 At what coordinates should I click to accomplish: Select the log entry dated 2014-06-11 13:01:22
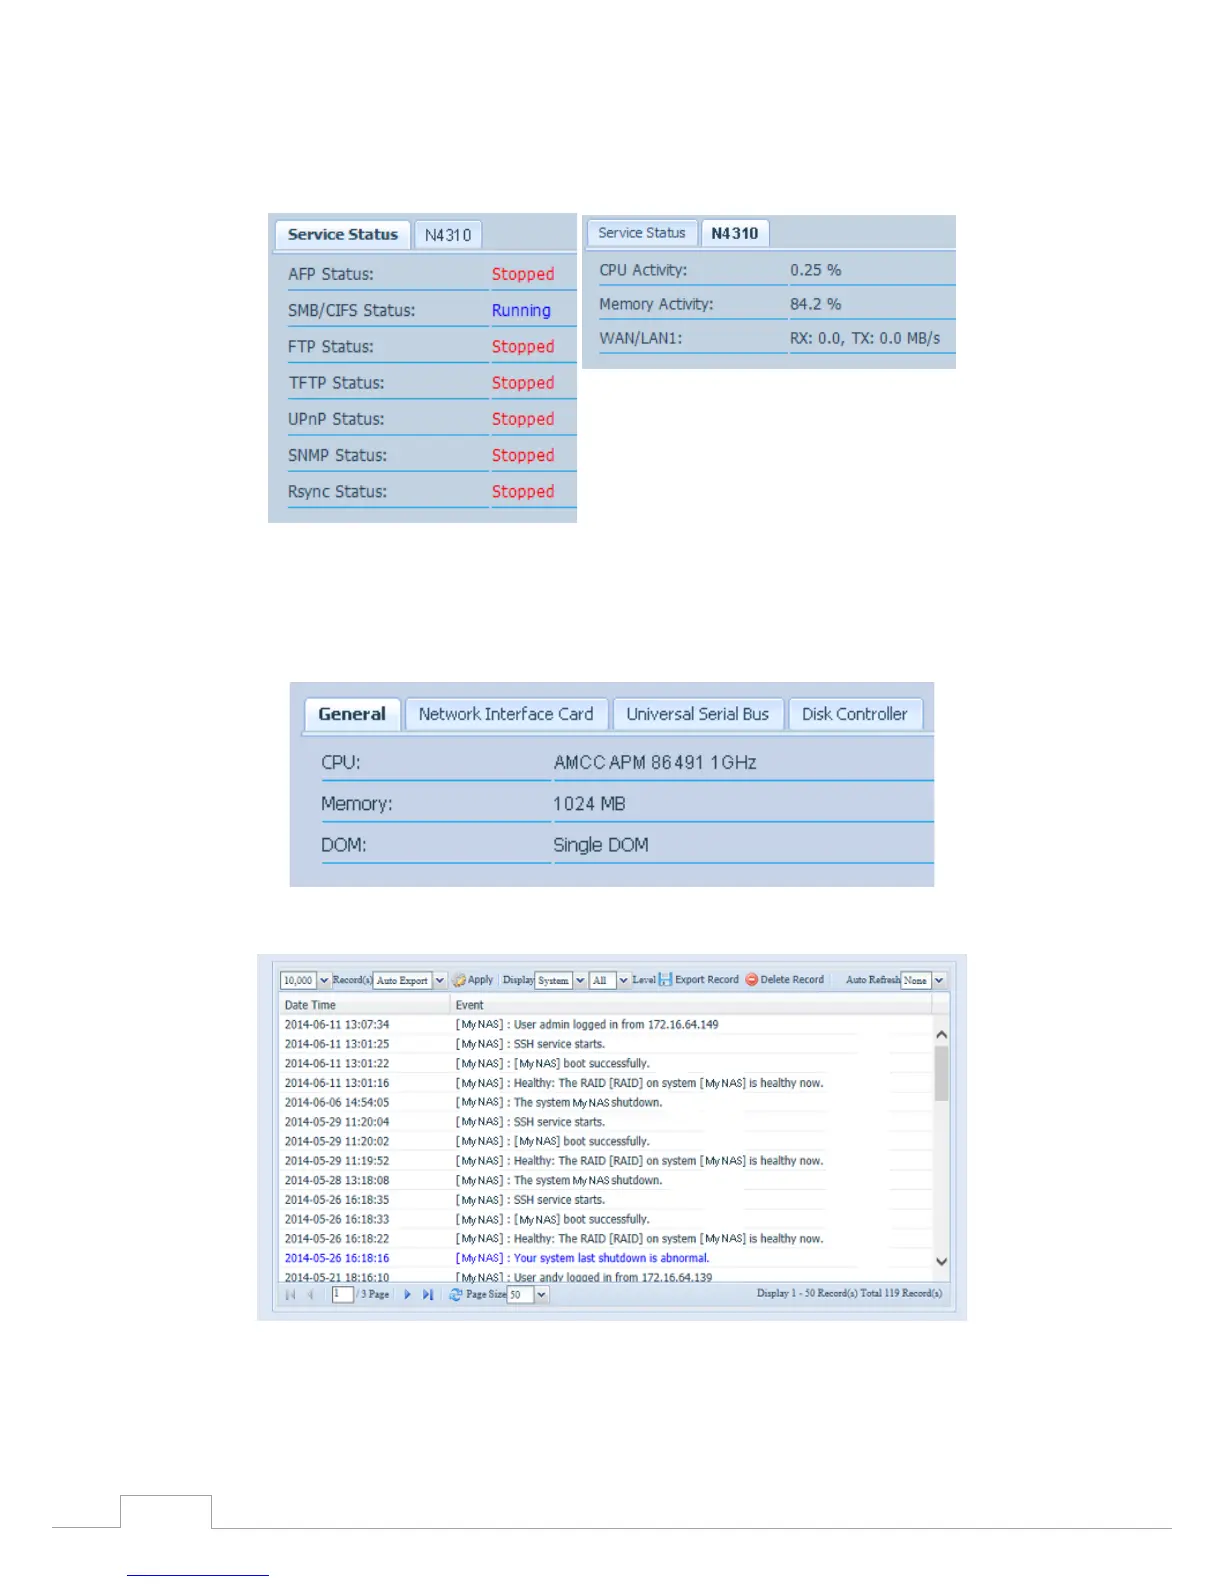point(605,1064)
